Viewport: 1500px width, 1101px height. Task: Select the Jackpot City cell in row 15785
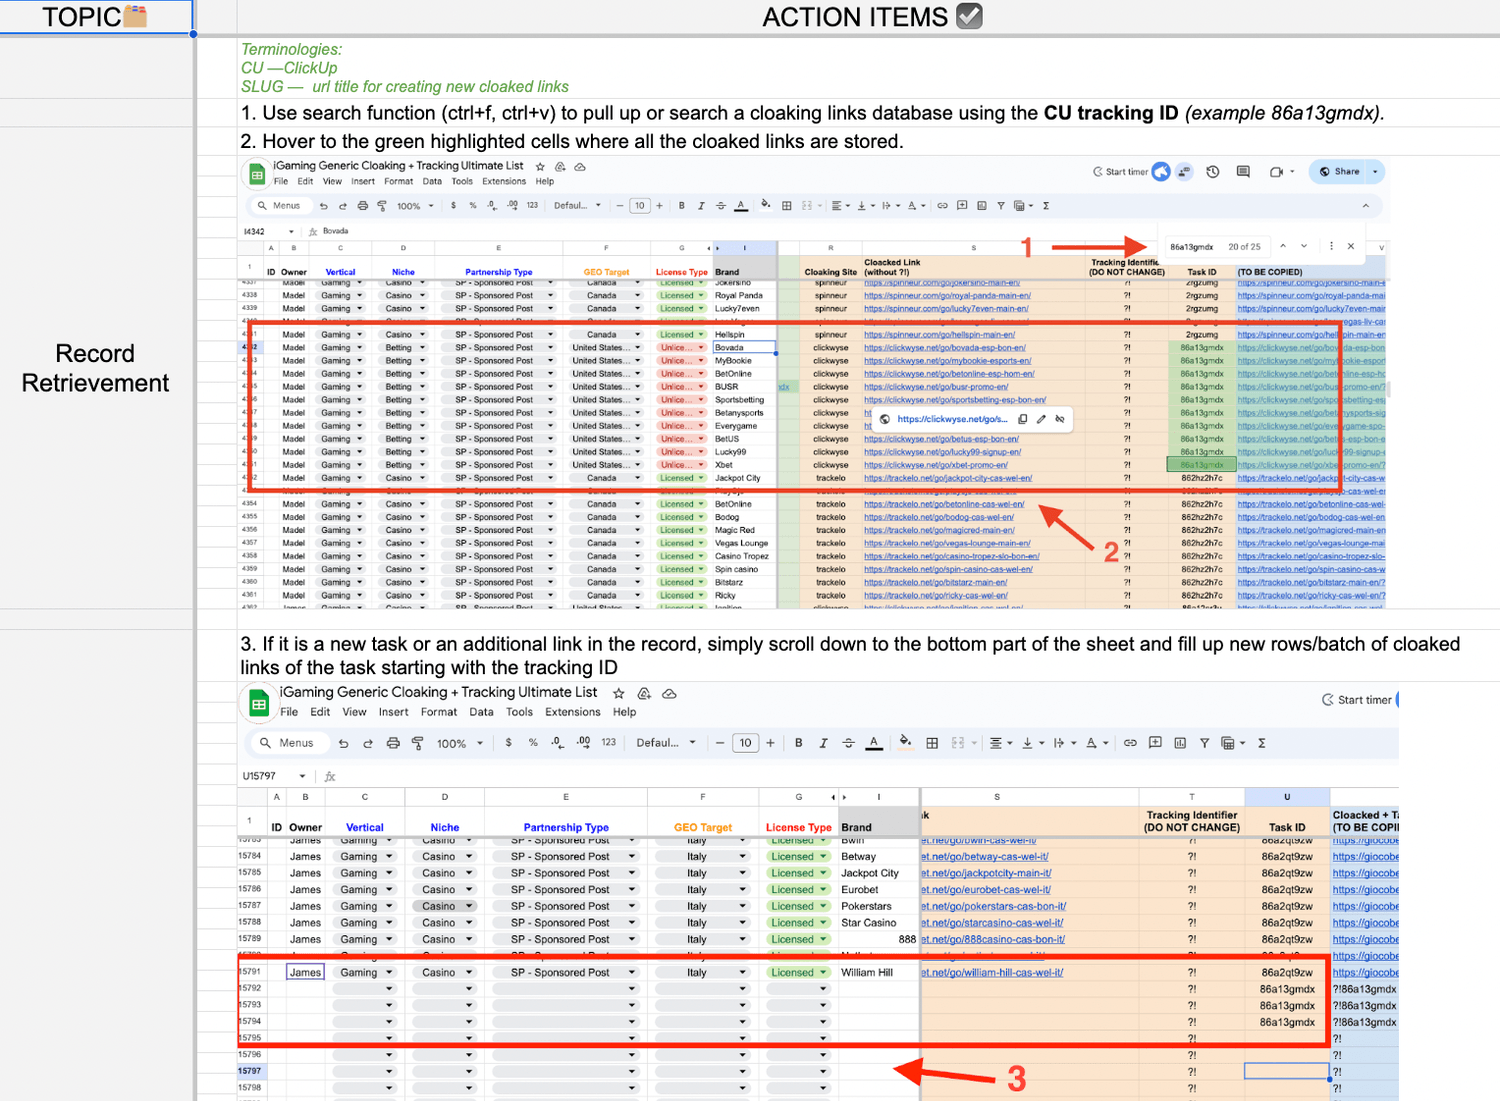[x=879, y=873]
